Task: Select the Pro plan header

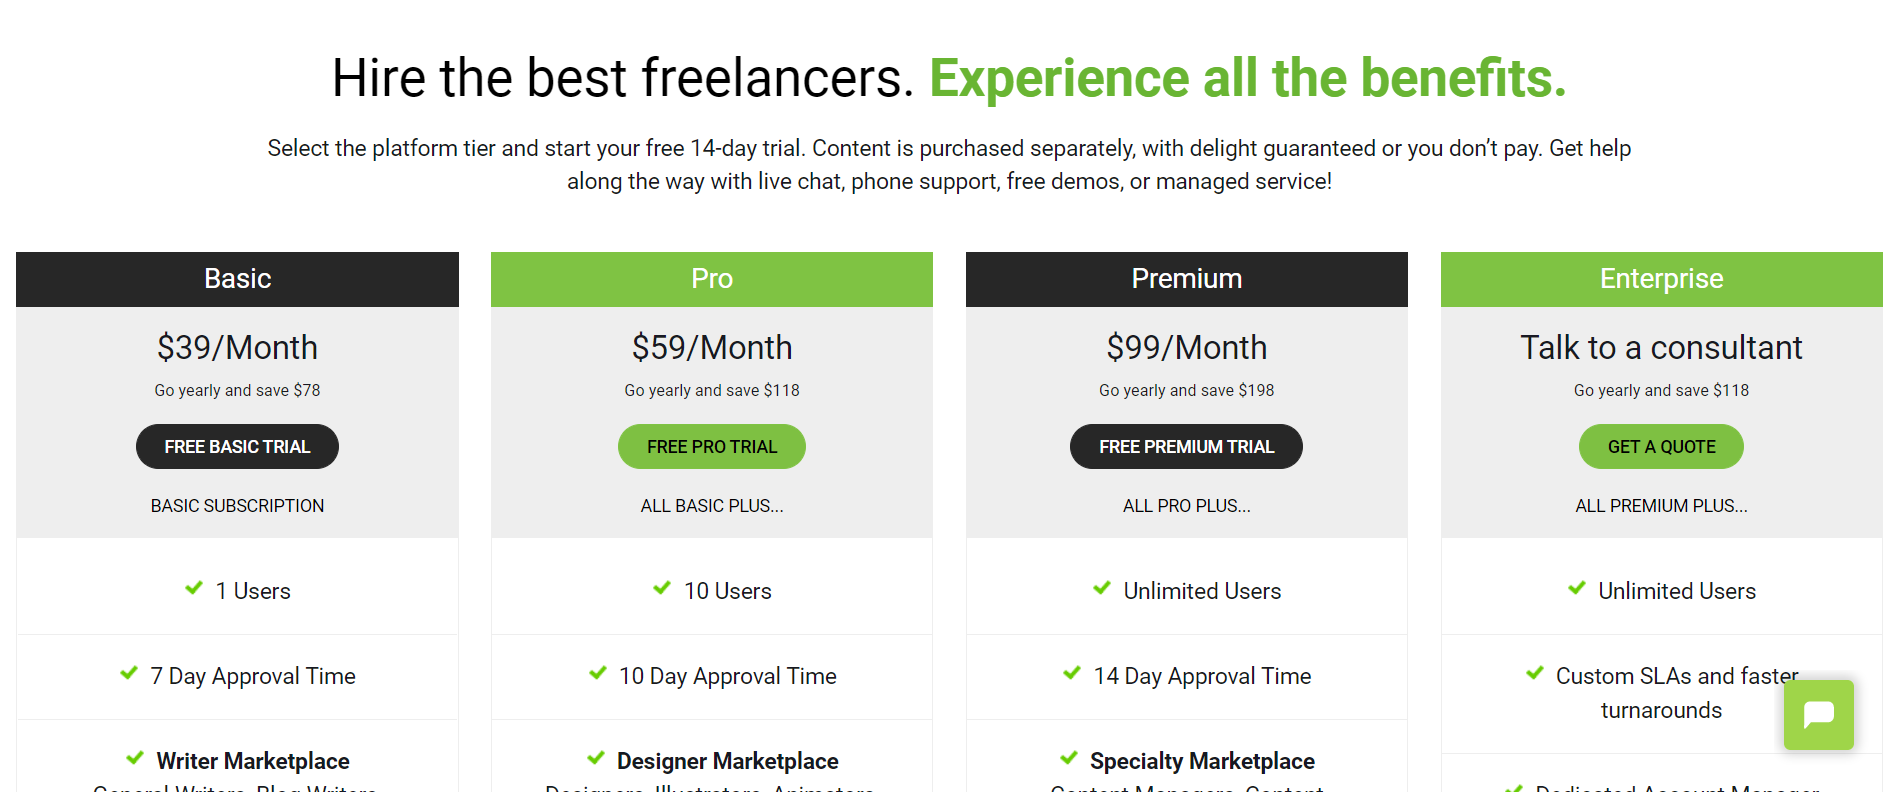Action: coord(712,279)
